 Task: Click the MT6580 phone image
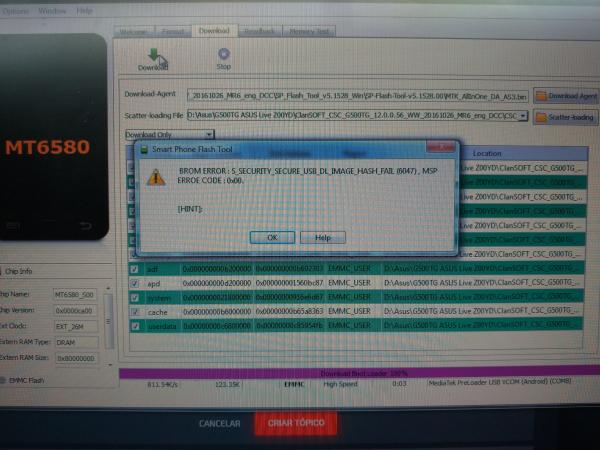coord(53,137)
